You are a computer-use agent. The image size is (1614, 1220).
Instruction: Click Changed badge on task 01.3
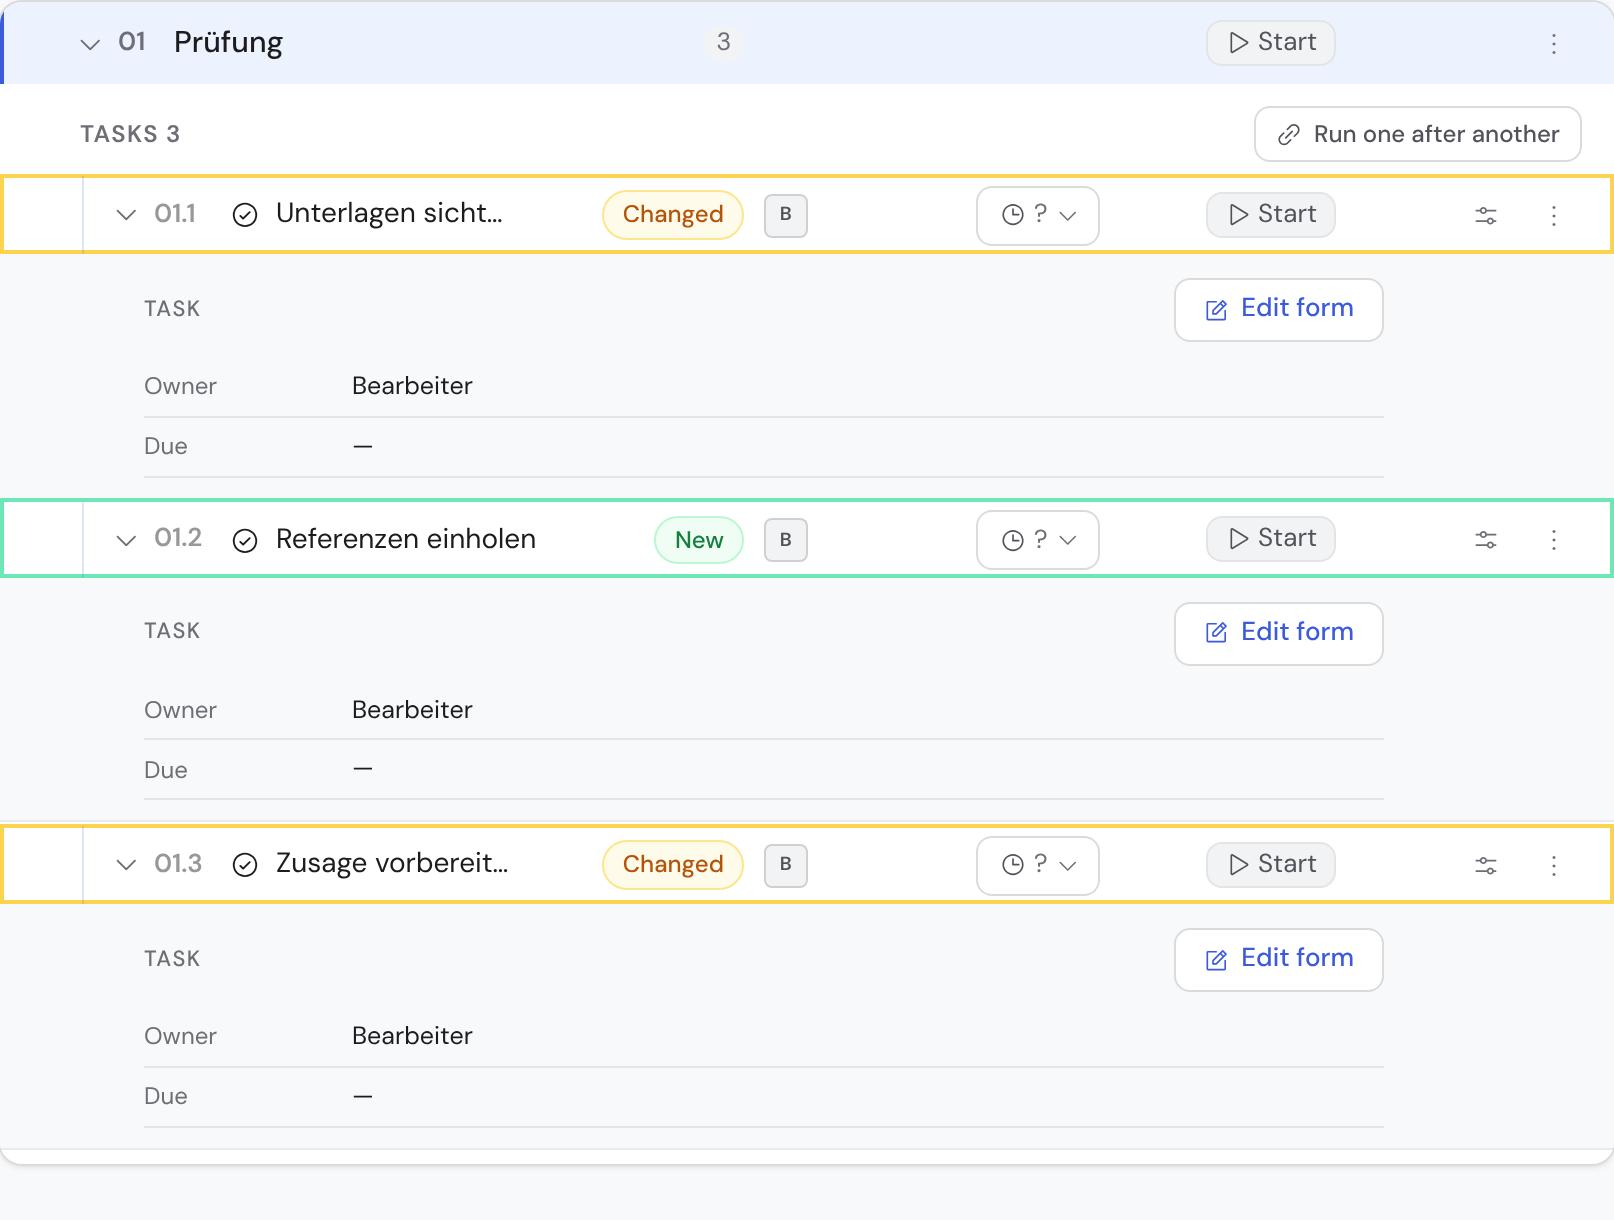(673, 865)
